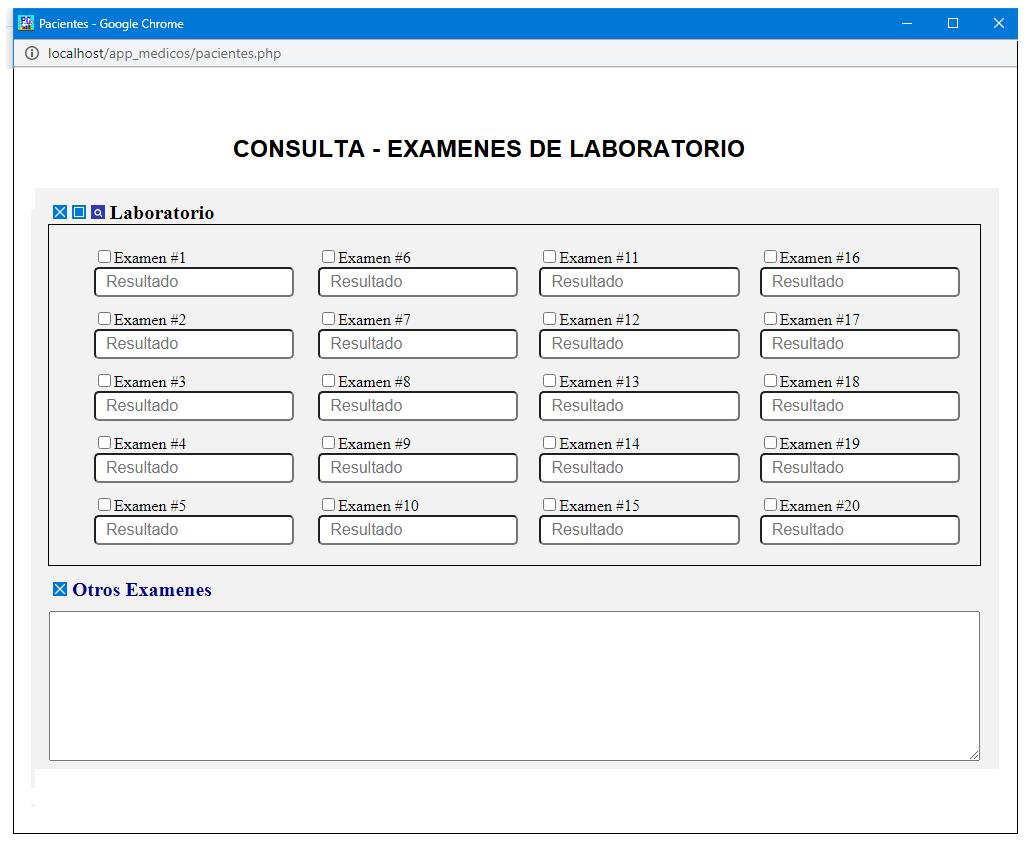Toggle the Examen #15 checkbox
1026x860 pixels.
point(550,505)
